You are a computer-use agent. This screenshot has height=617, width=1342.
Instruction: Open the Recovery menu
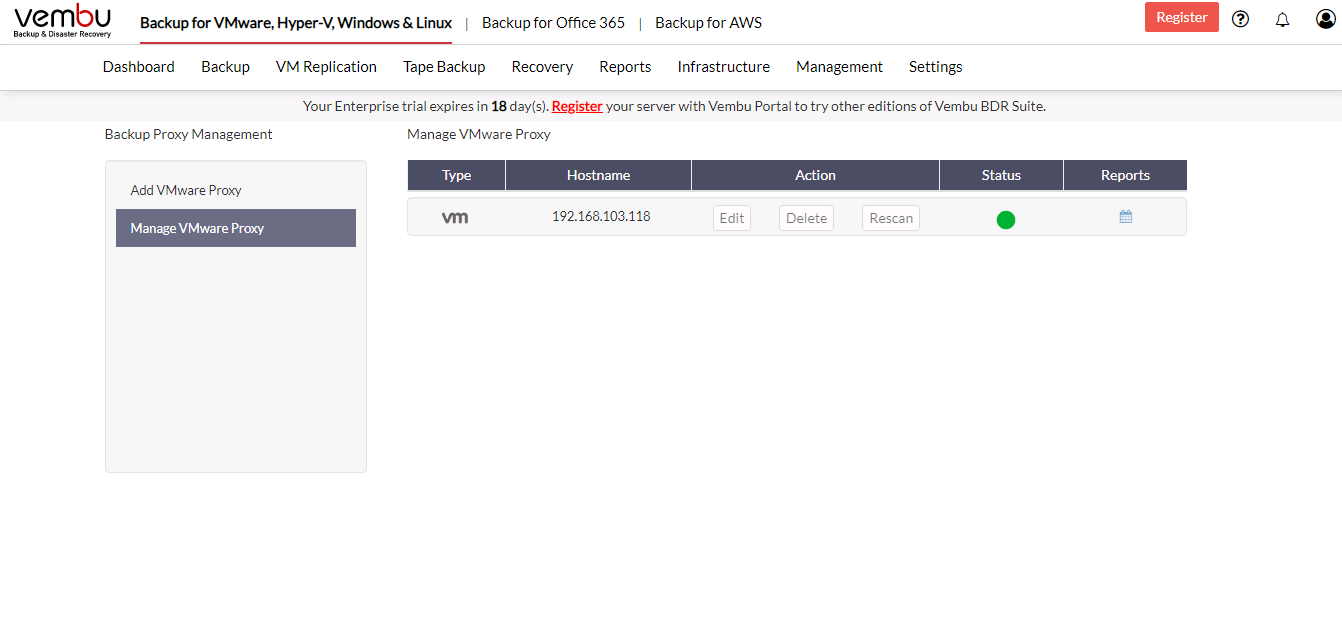click(x=542, y=67)
